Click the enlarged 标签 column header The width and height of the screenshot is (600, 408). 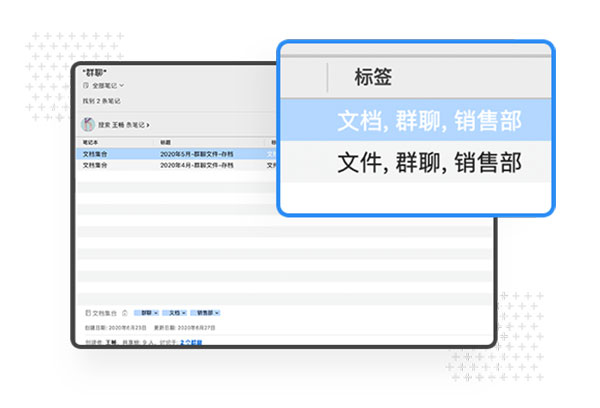coord(372,76)
